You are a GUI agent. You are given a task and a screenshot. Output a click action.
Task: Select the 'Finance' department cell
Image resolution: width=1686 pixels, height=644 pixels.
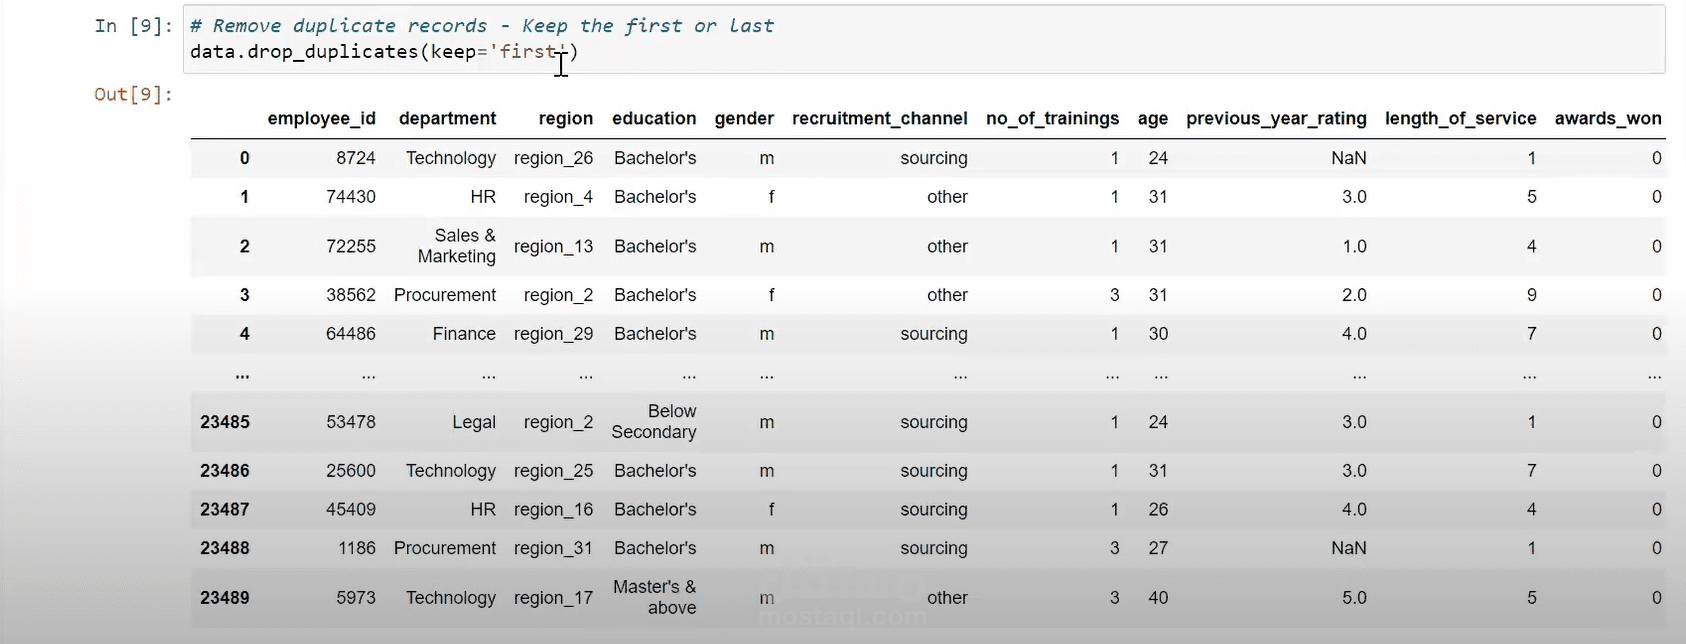pos(464,334)
